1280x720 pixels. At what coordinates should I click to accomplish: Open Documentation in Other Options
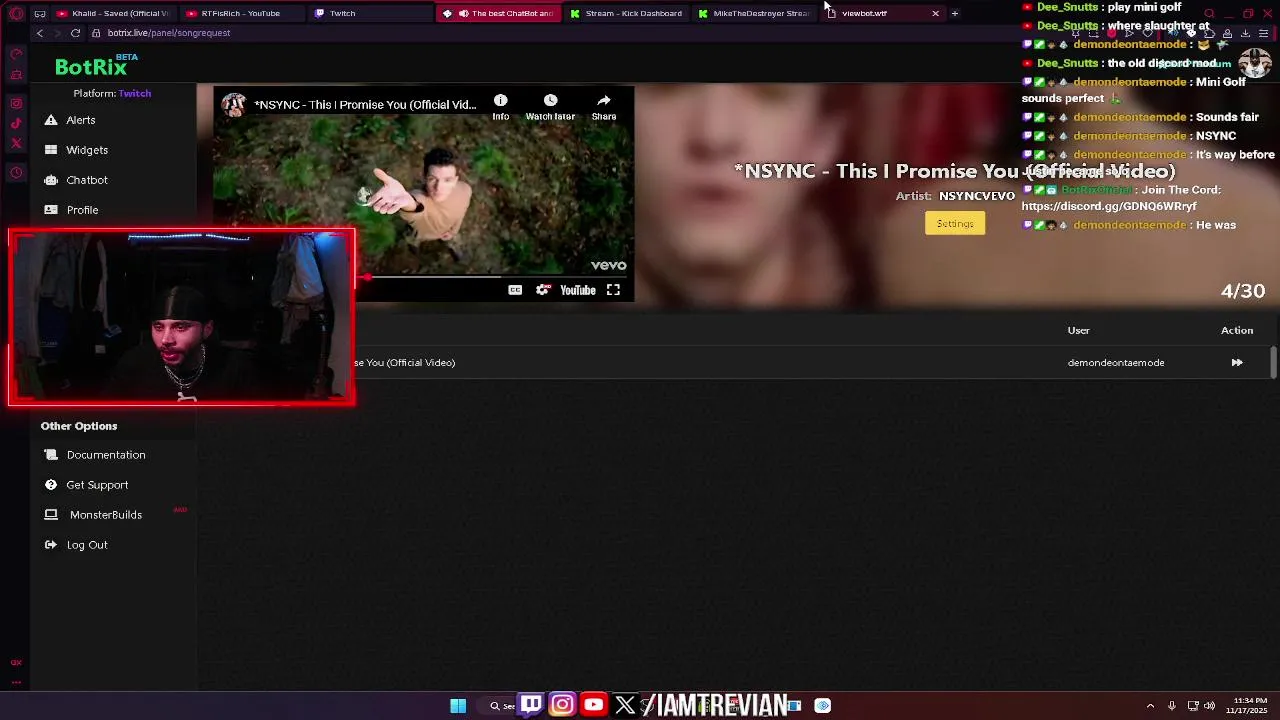[x=106, y=455]
